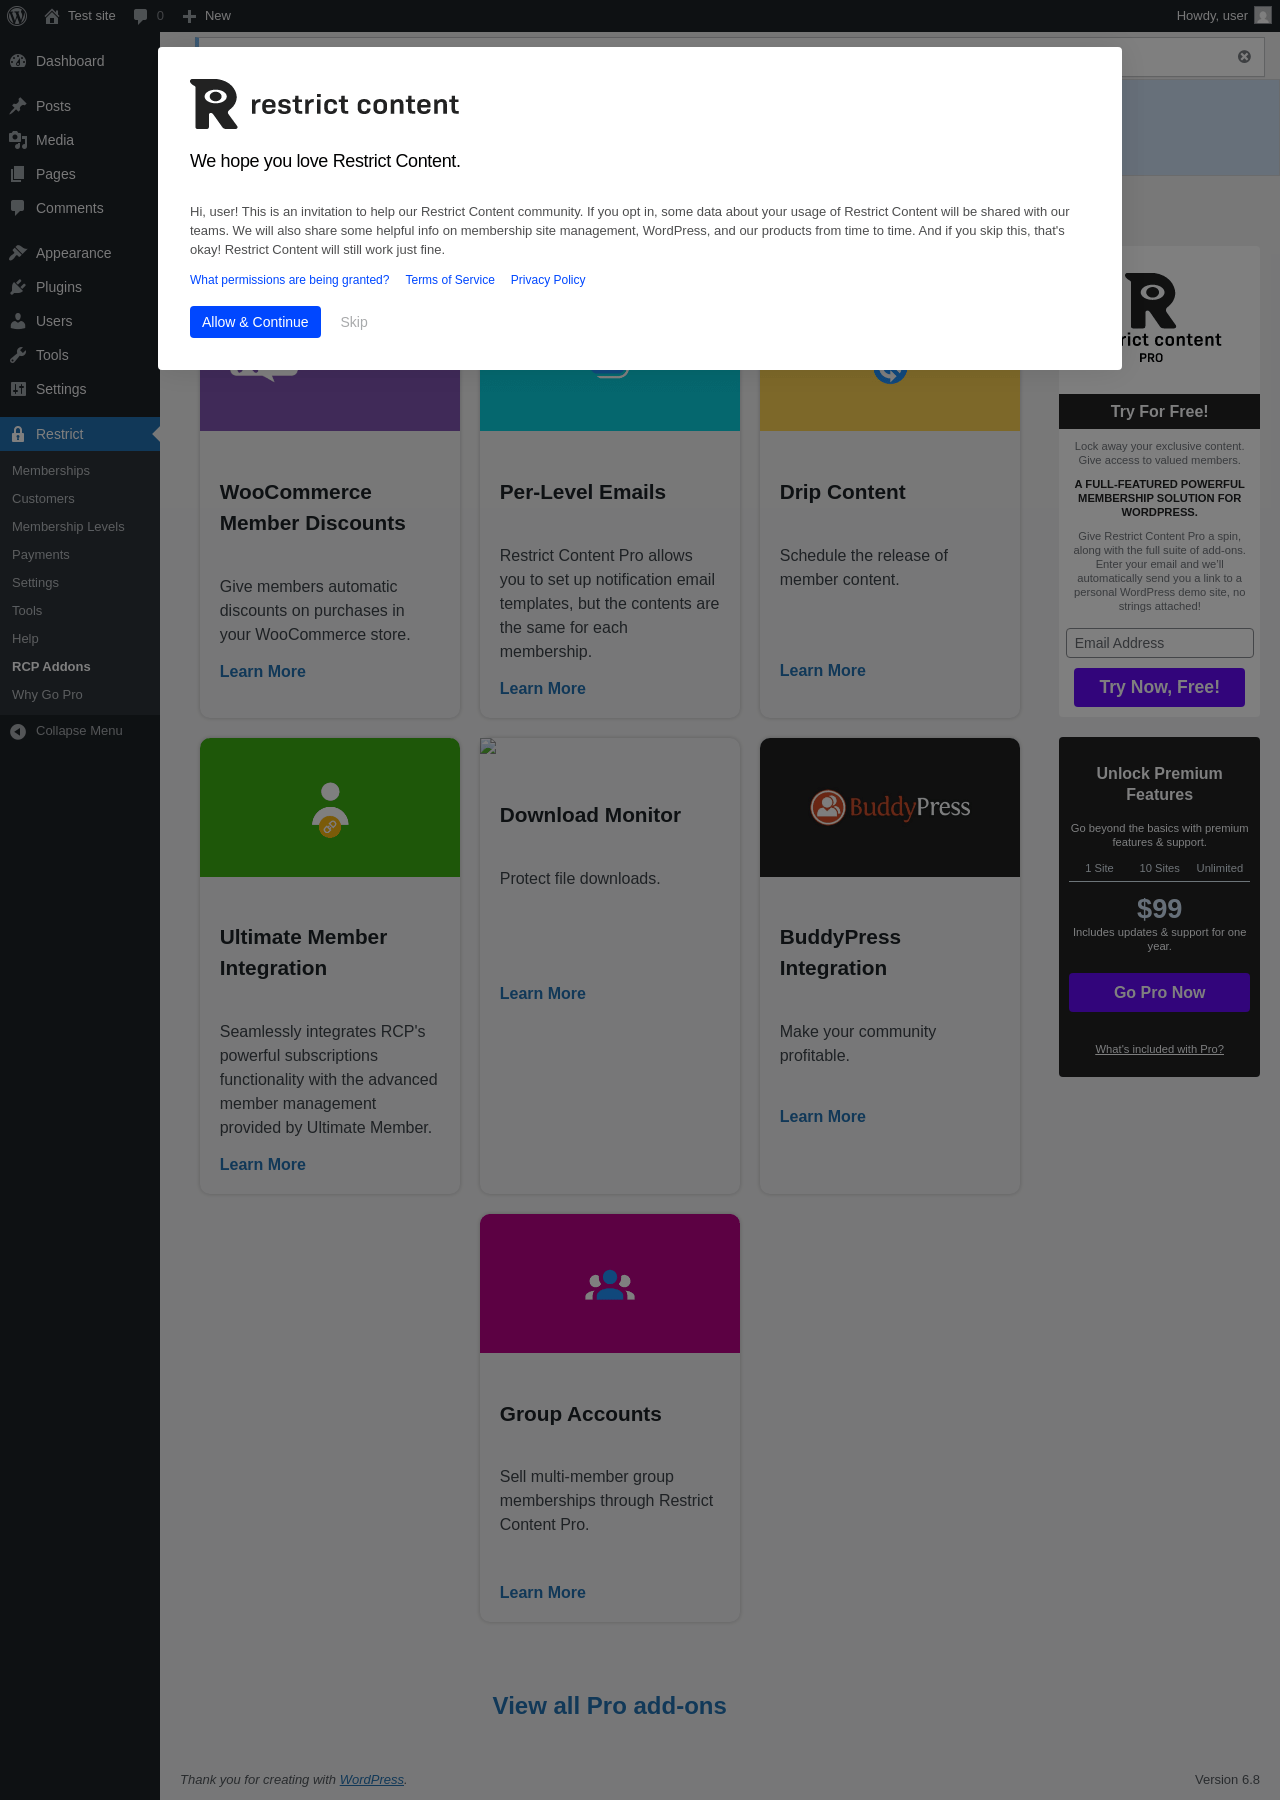
Task: Open the Test site home icon
Action: pyautogui.click(x=52, y=16)
